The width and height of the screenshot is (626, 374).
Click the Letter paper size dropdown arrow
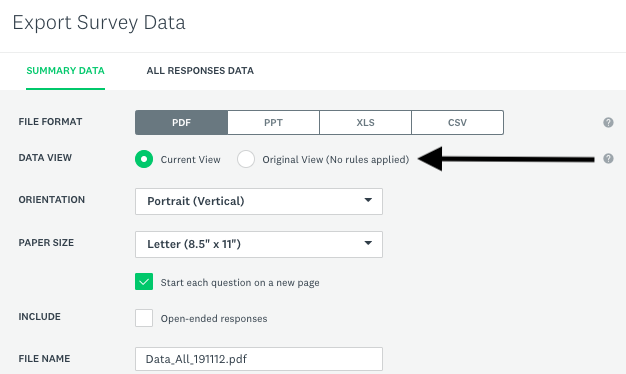click(x=368, y=243)
